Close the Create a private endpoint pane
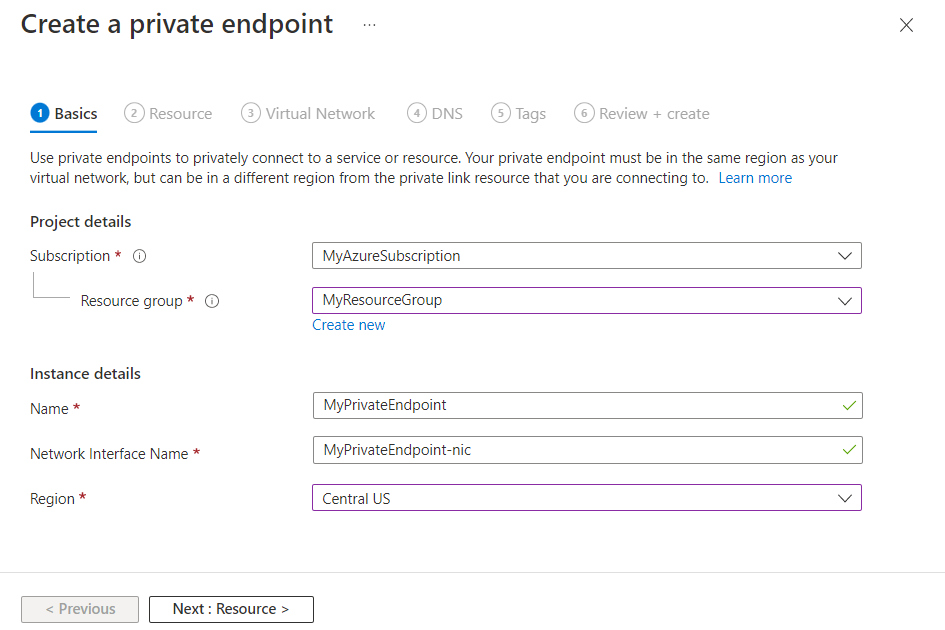 tap(906, 25)
